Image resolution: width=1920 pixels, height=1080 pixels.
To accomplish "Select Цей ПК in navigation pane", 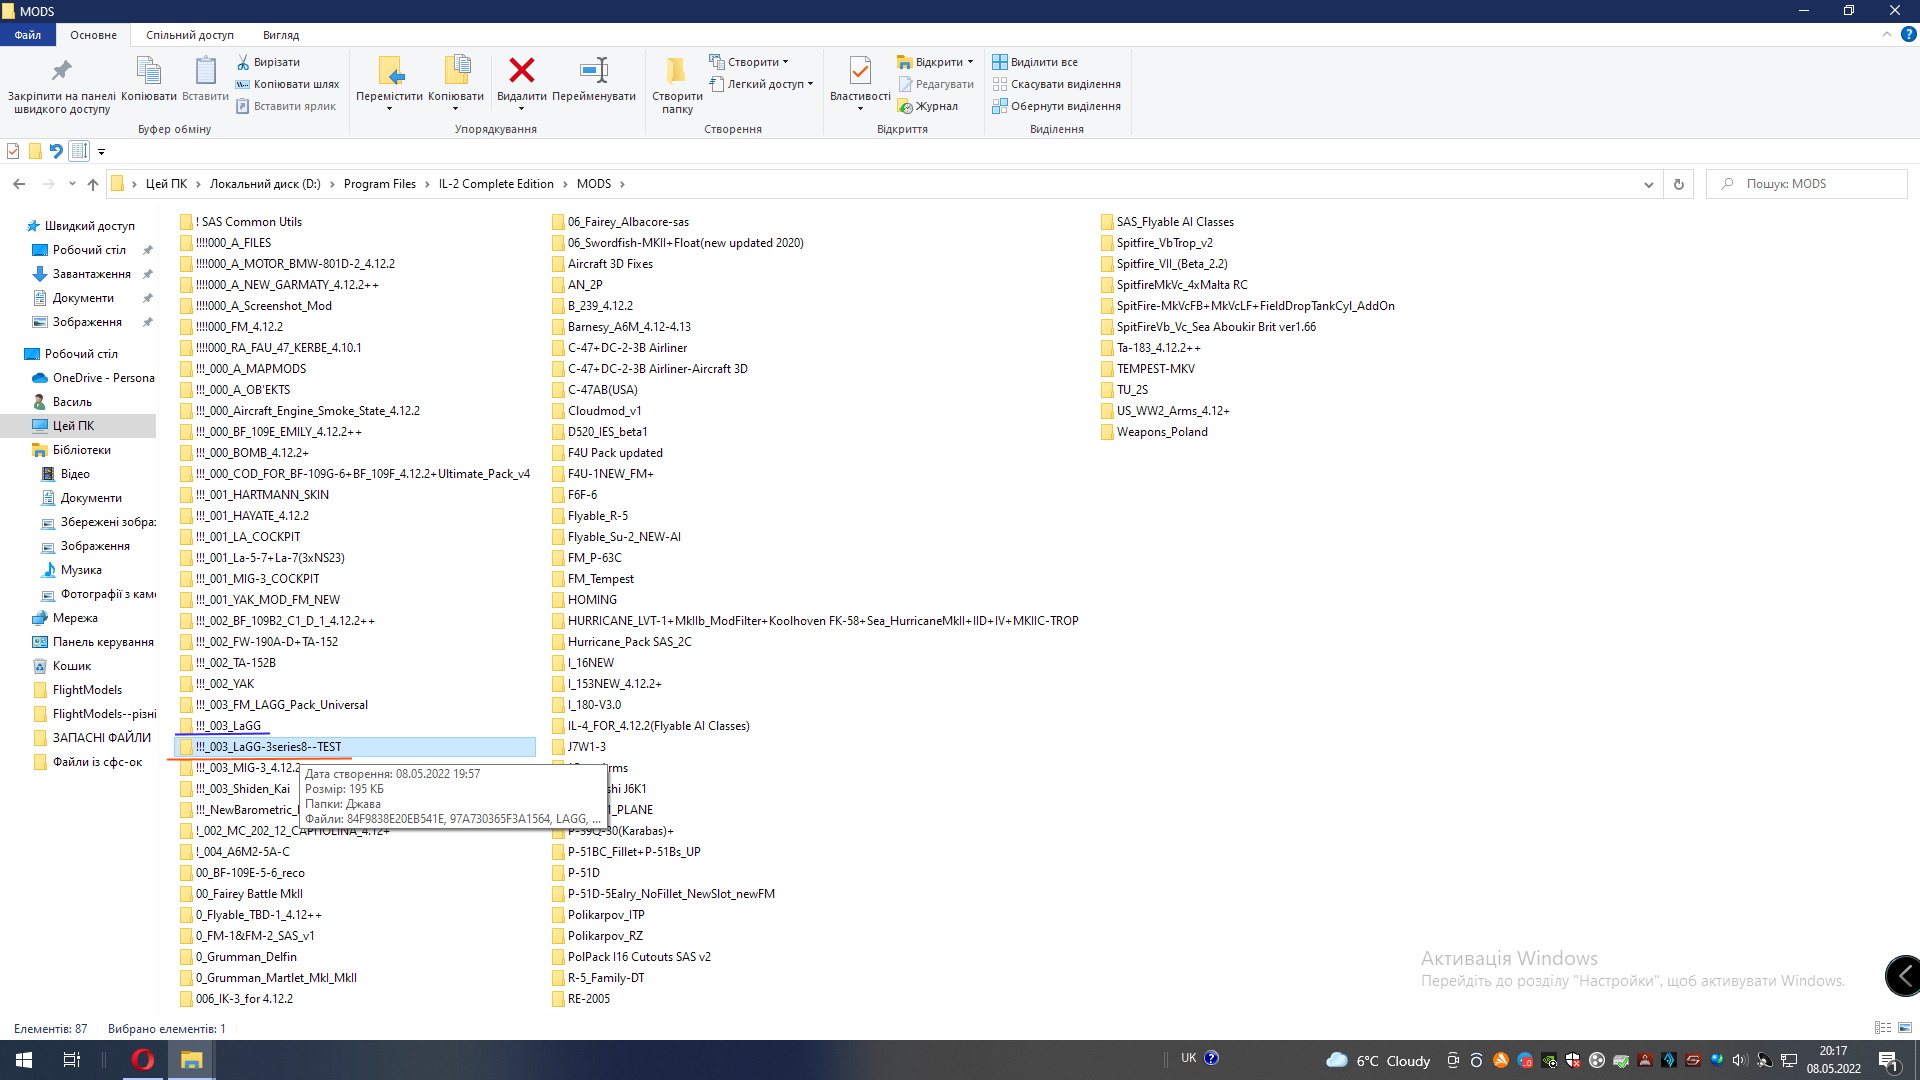I will 73,426.
